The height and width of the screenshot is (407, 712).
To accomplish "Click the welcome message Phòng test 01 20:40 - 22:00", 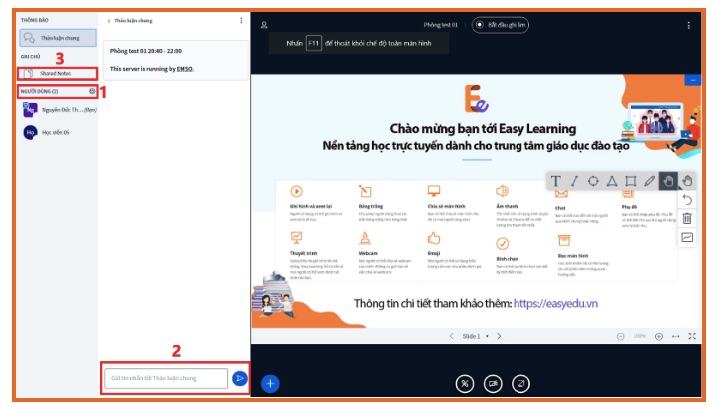I will pyautogui.click(x=146, y=51).
